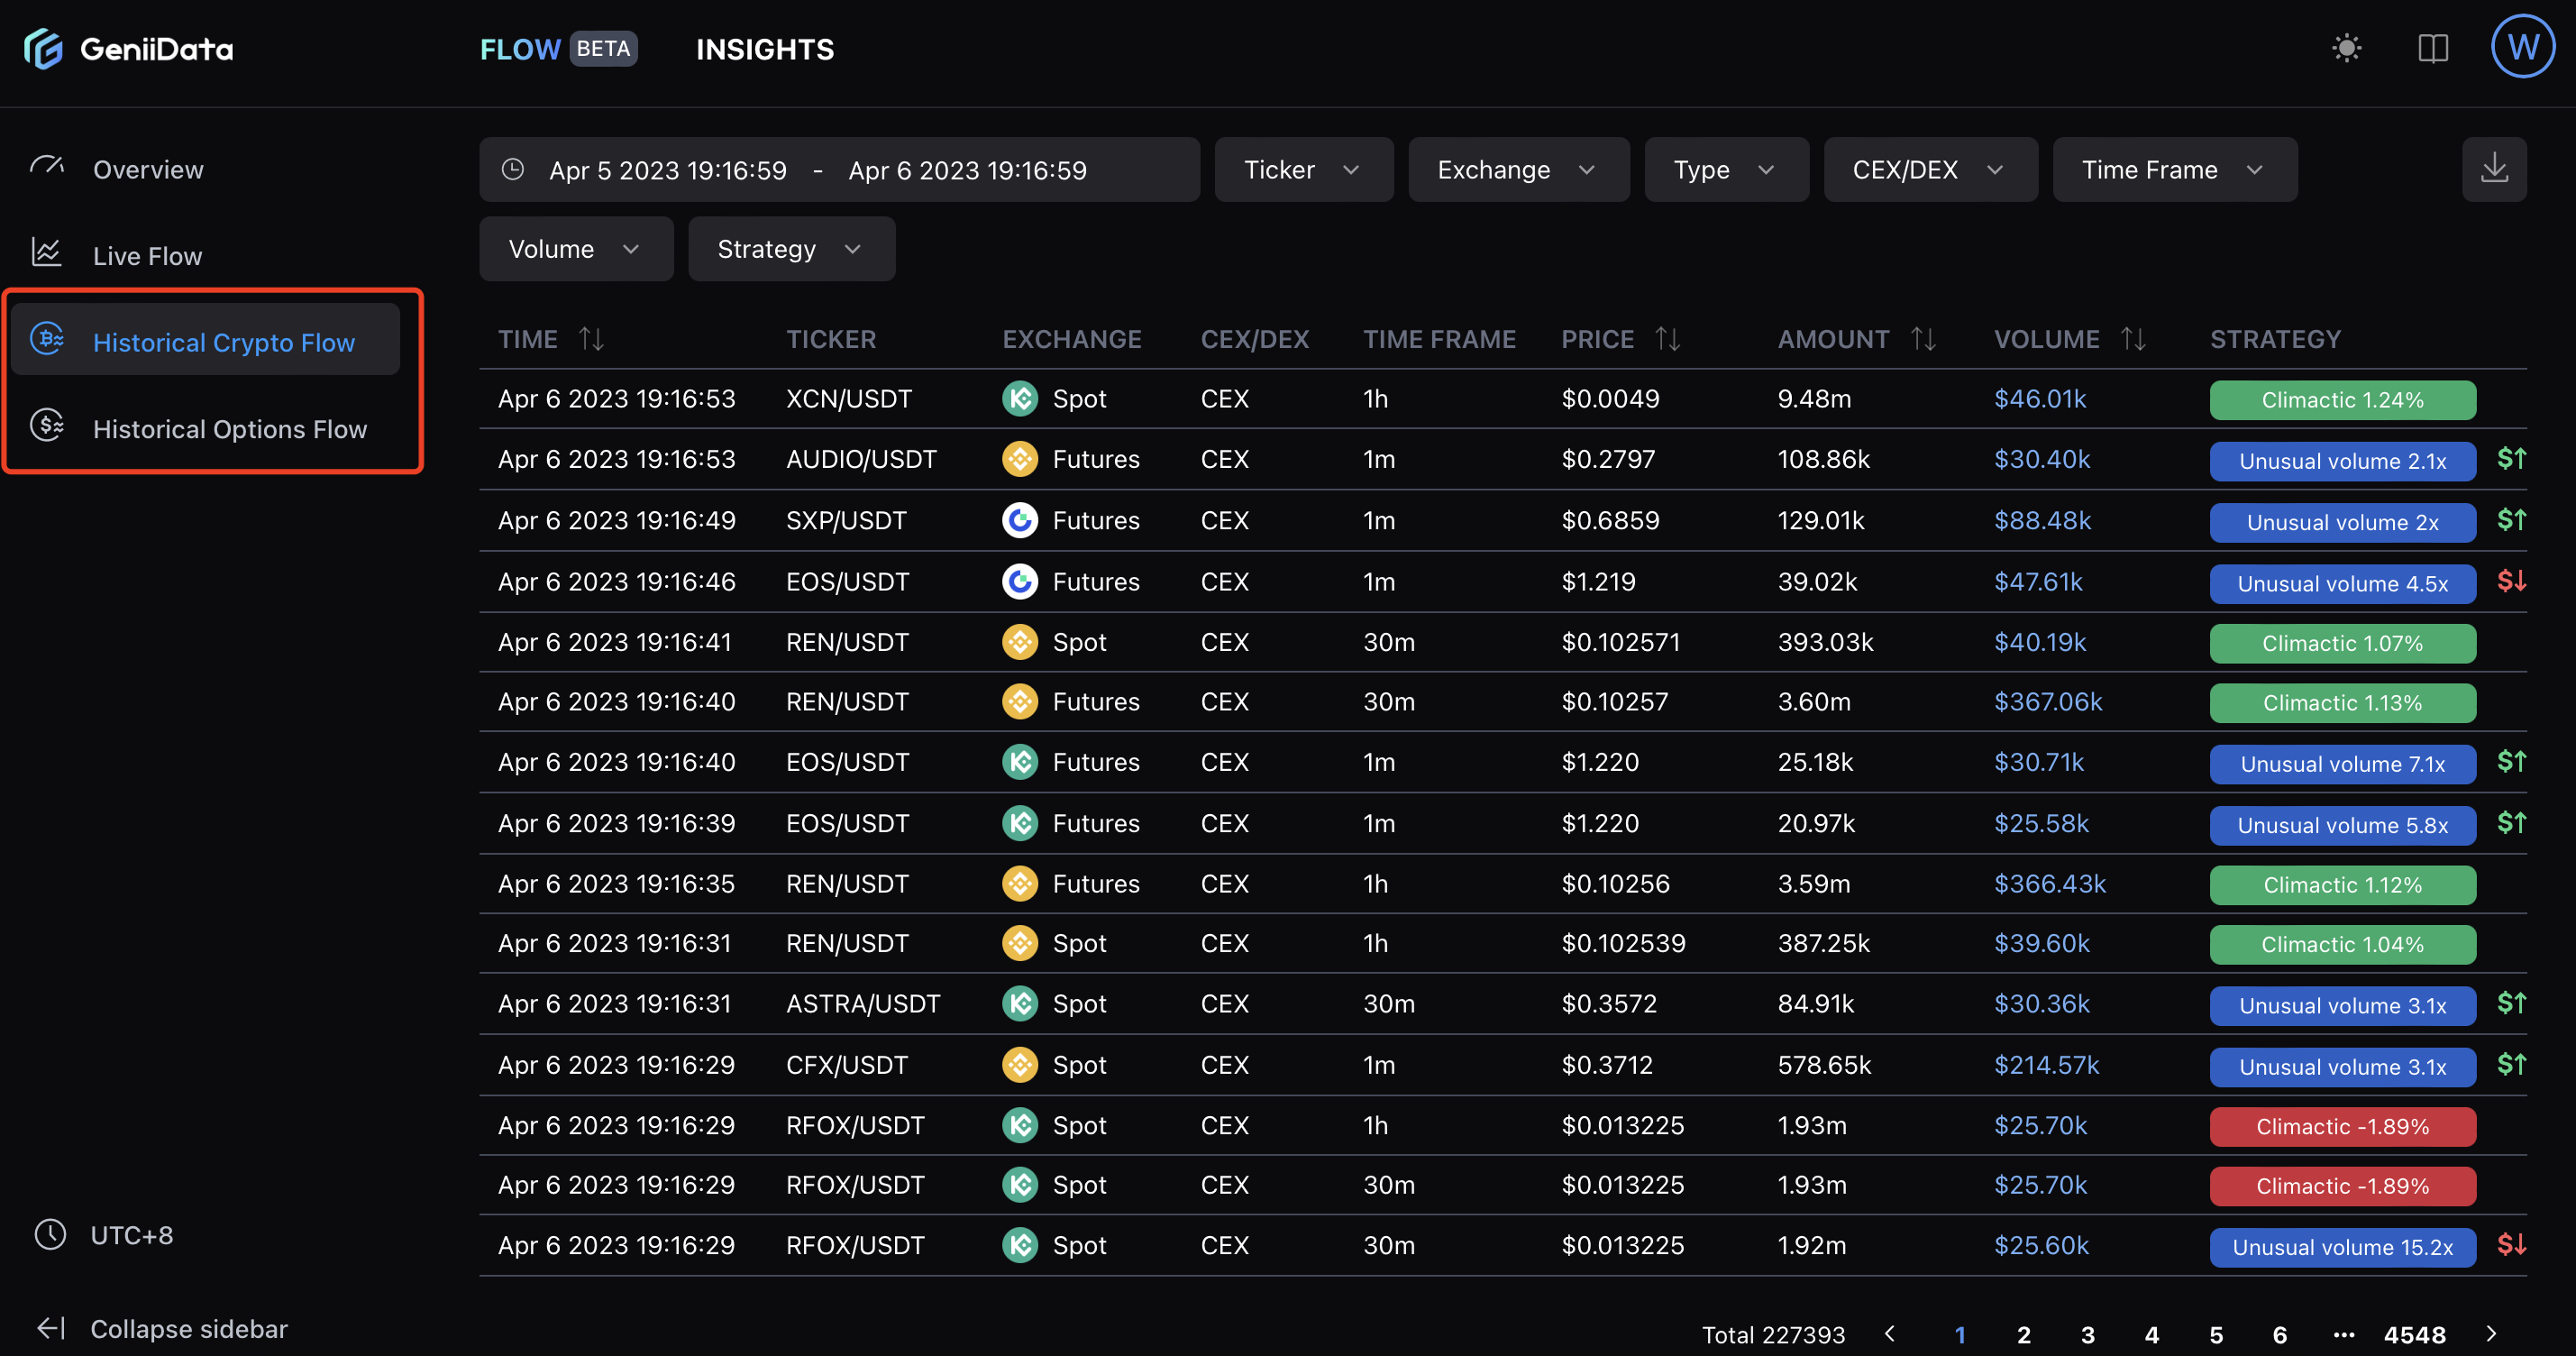Open Historical Options Flow menu item
This screenshot has width=2576, height=1356.
[x=229, y=429]
